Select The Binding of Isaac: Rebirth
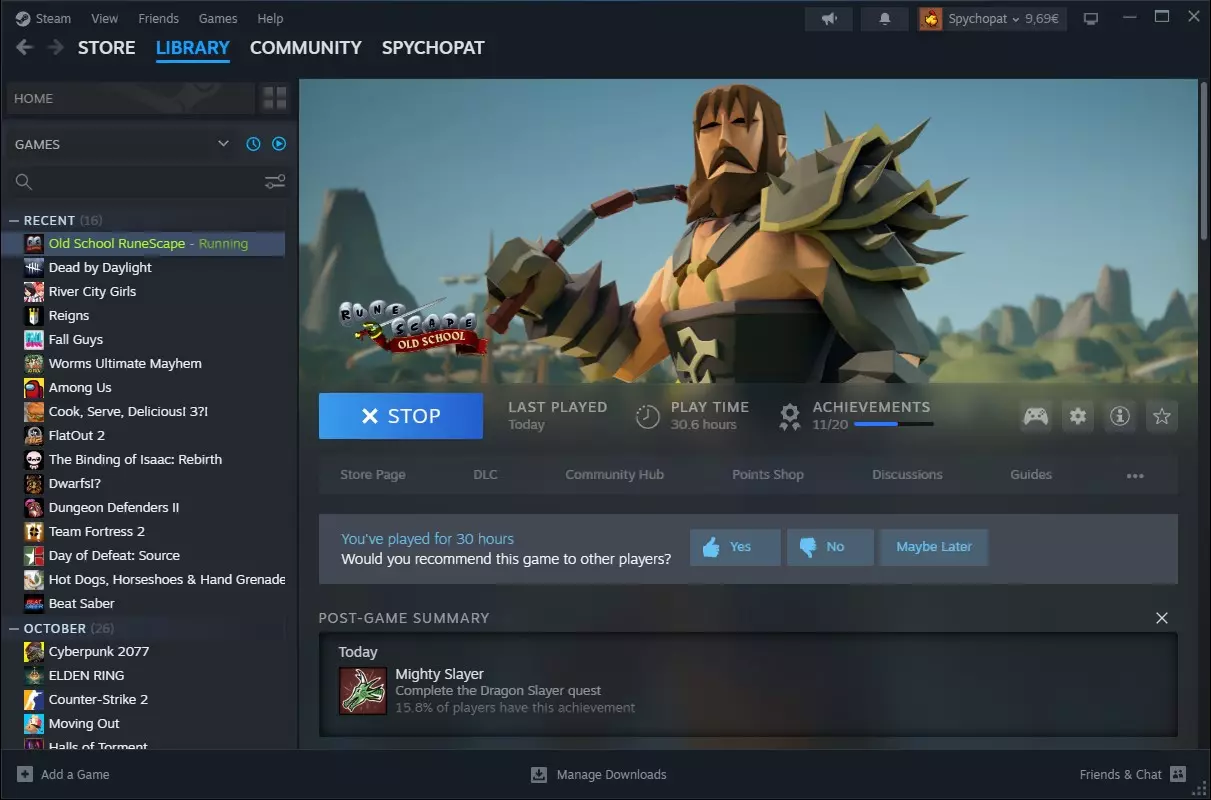Viewport: 1211px width, 800px height. pos(144,460)
